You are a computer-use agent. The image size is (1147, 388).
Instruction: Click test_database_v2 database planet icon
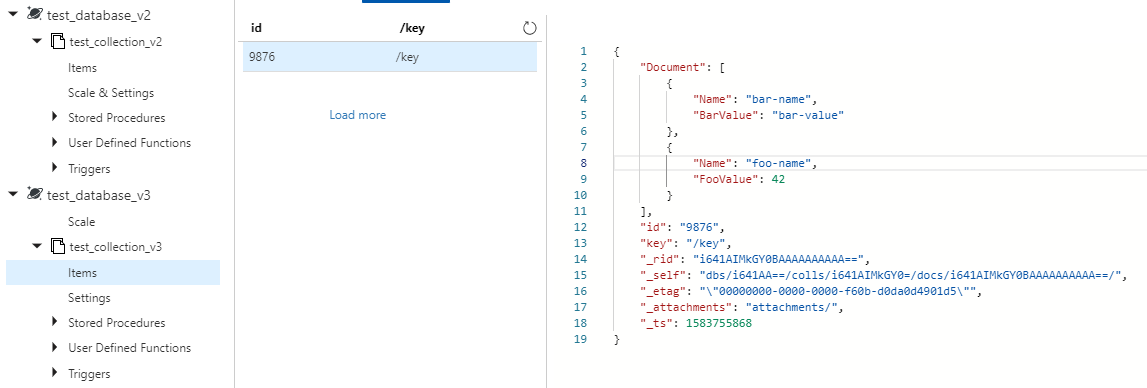coord(34,14)
